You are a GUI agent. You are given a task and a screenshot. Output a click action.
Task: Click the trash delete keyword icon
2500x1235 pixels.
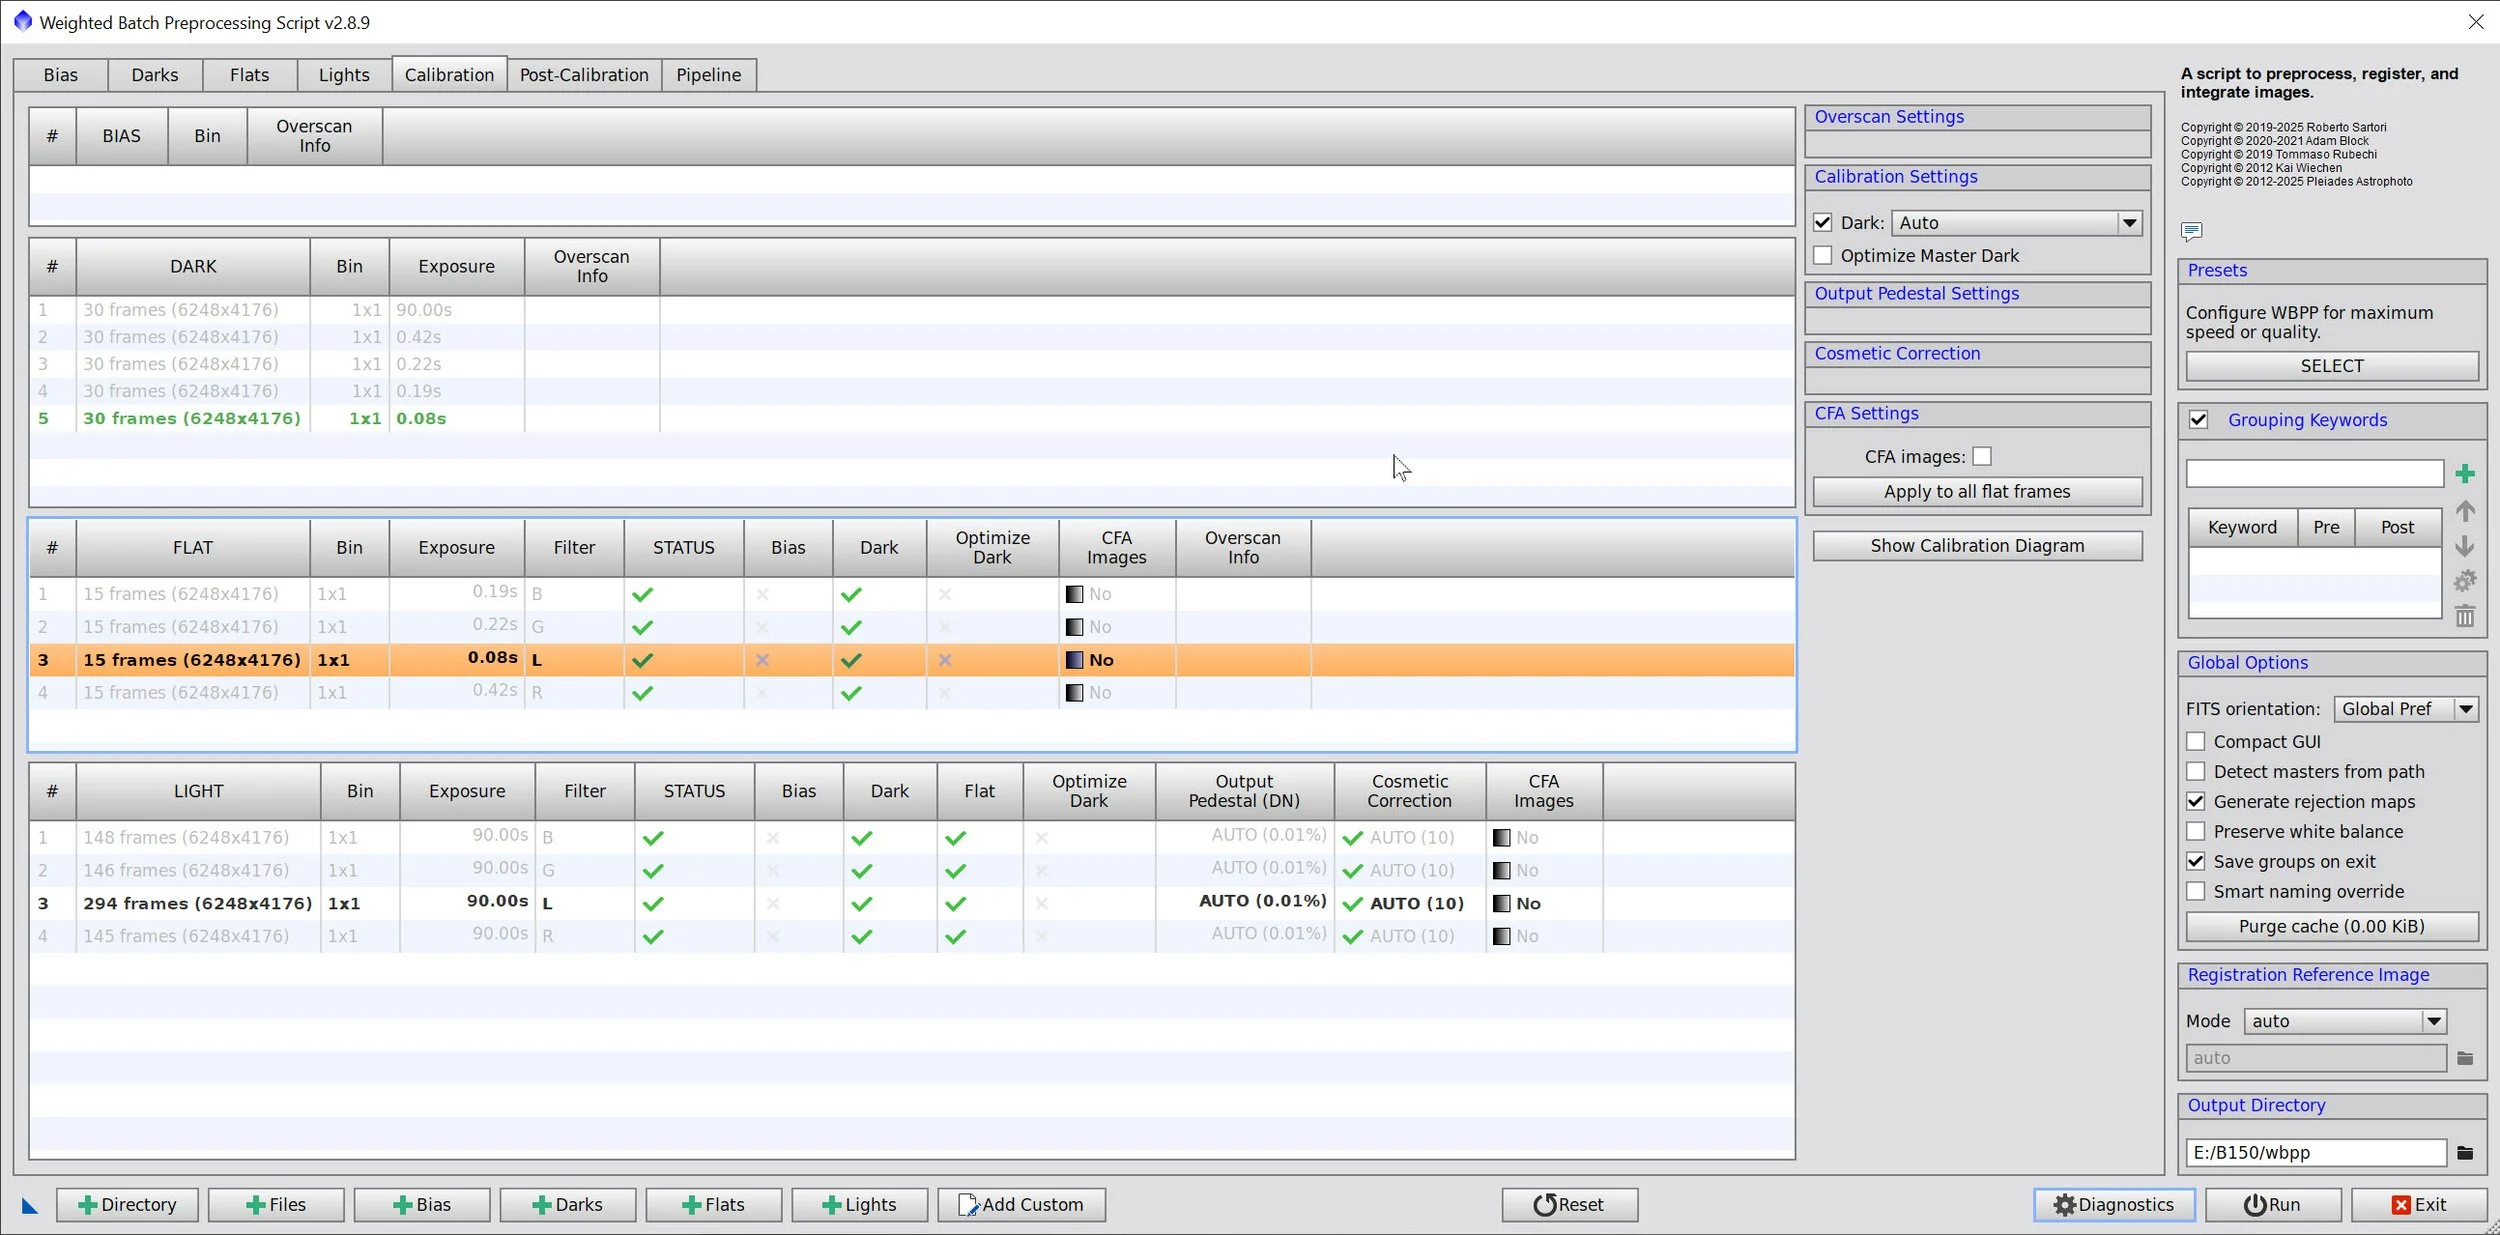(2465, 616)
